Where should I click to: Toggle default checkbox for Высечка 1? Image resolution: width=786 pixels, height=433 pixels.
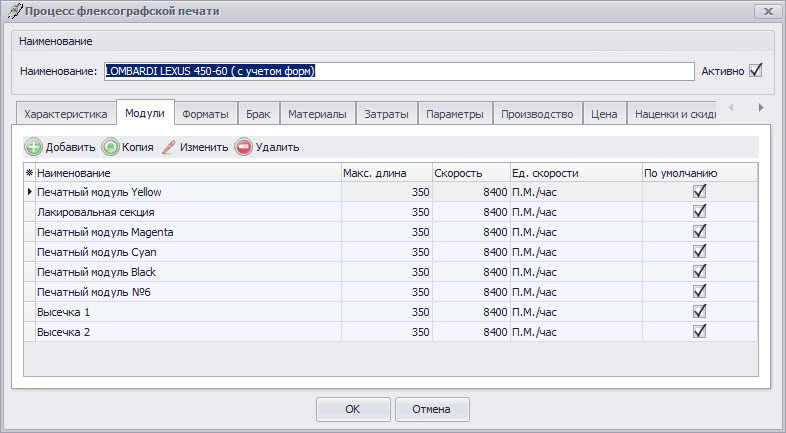699,312
